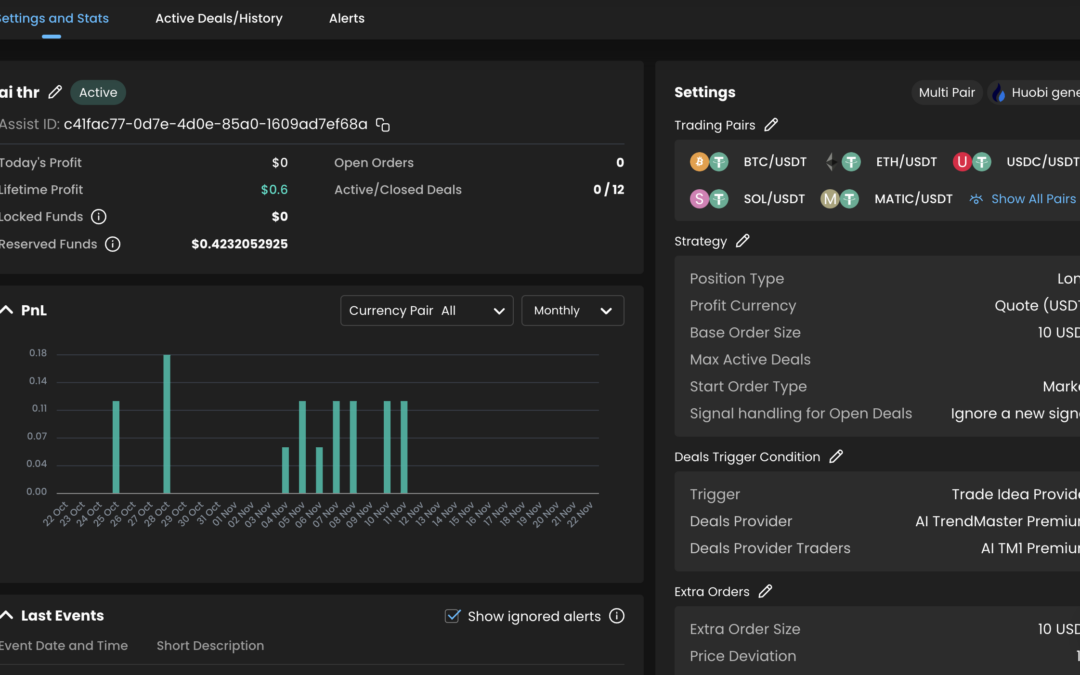Copy the Assist ID with the copy icon
Viewport: 1080px width, 675px height.
coord(383,125)
